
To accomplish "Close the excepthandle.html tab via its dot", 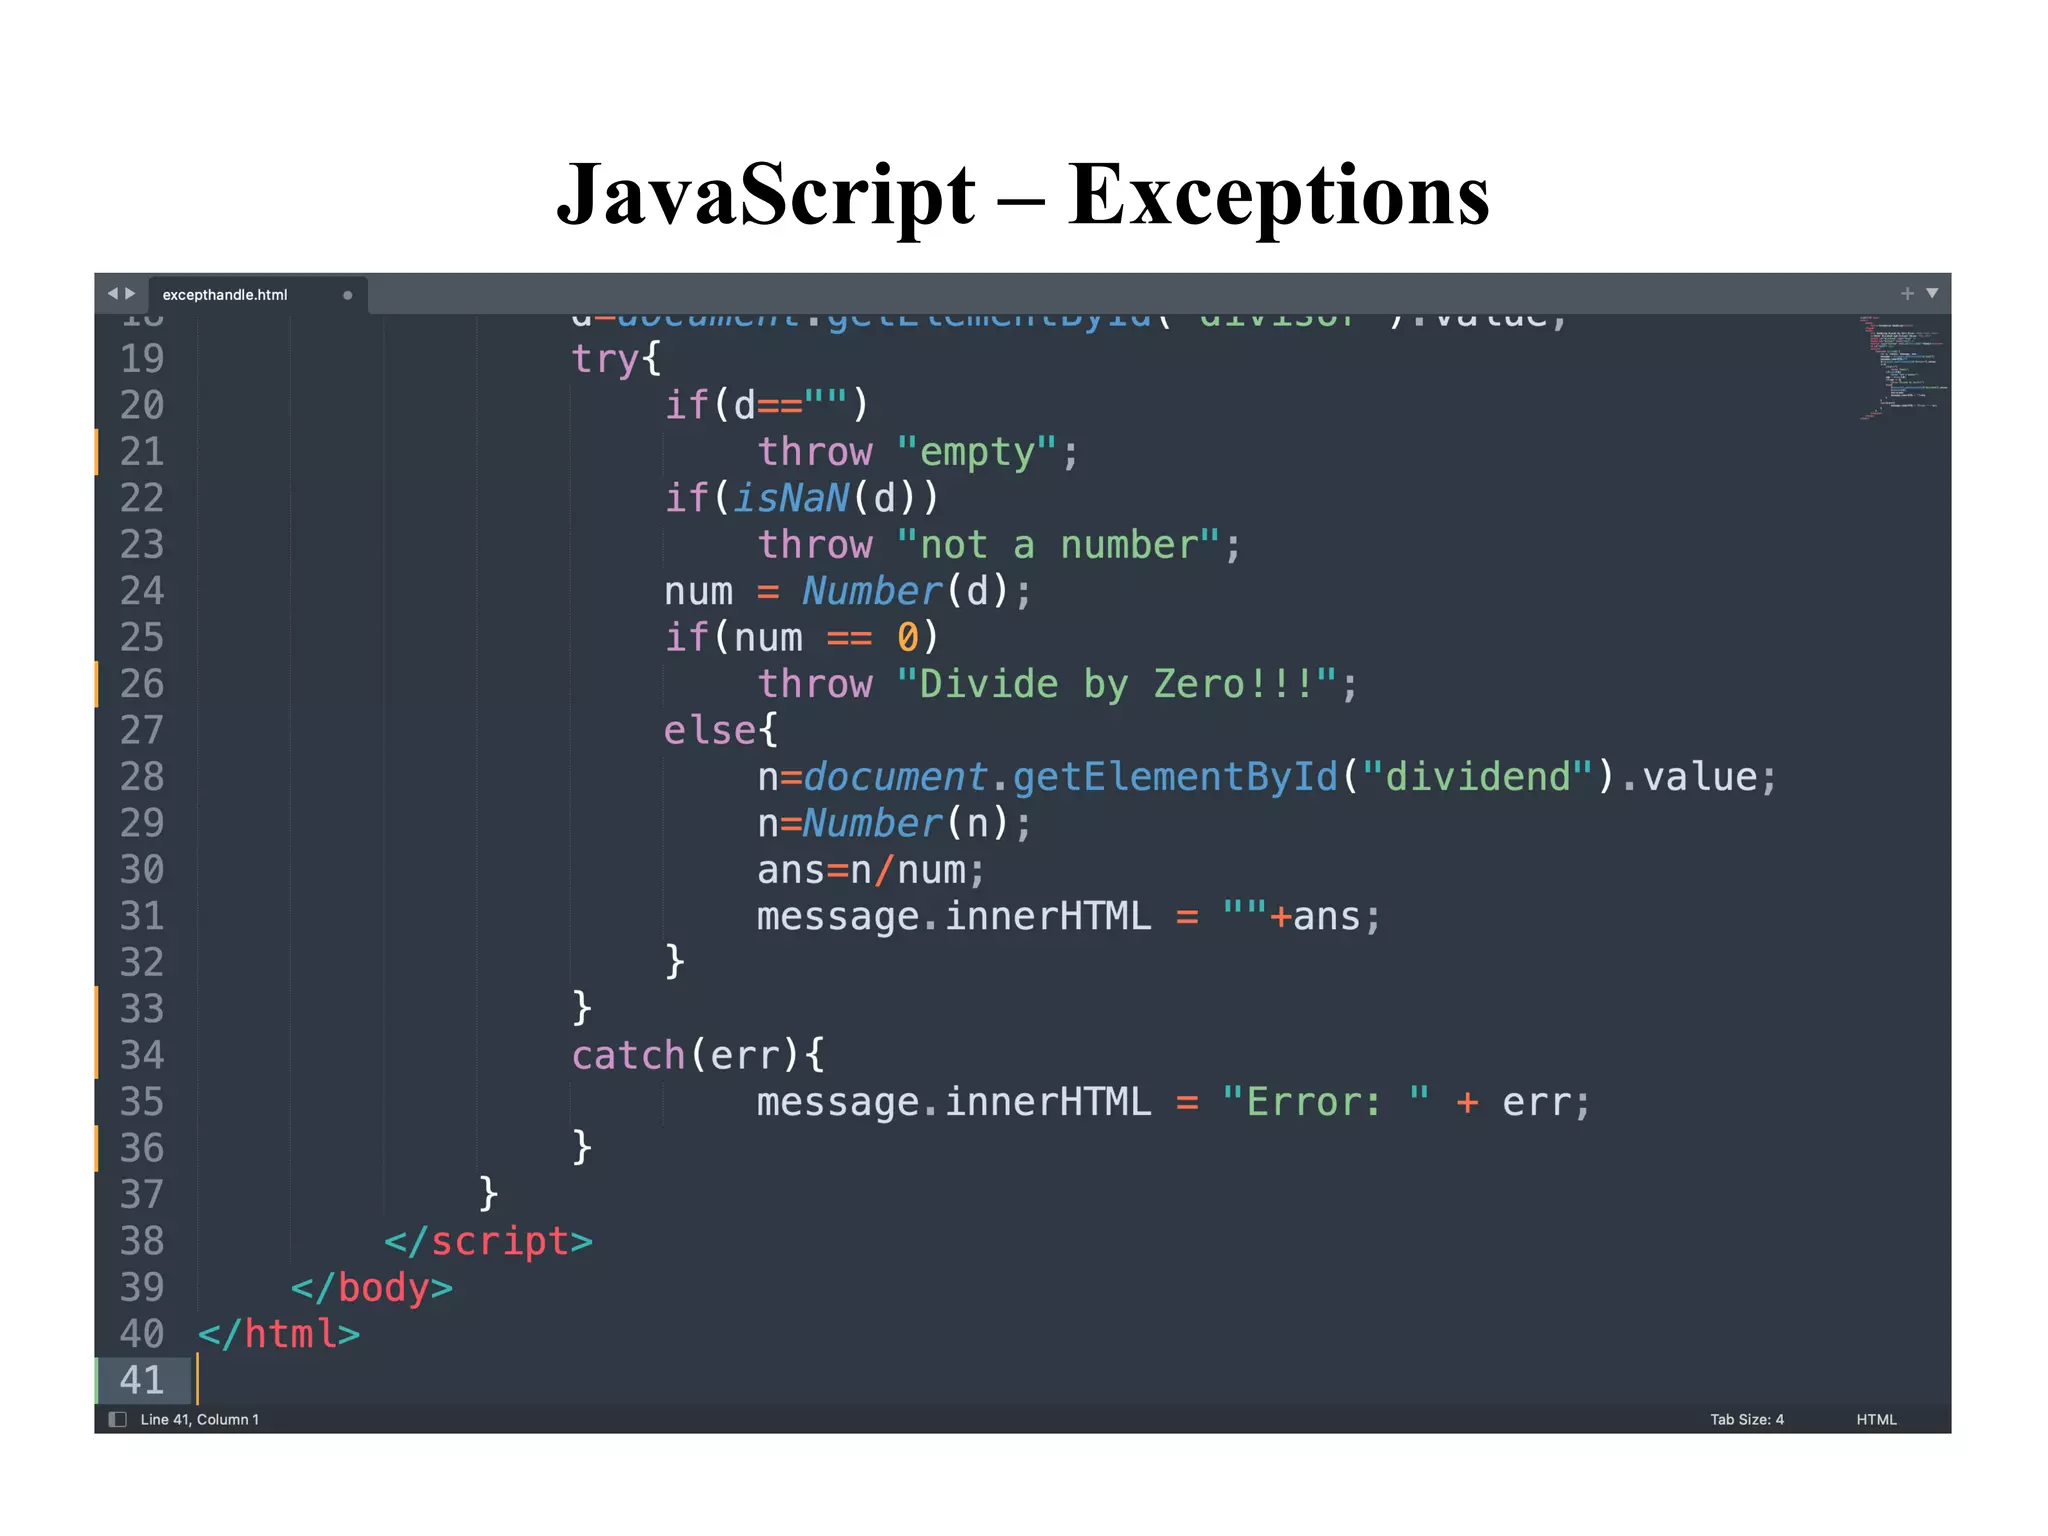I will pyautogui.click(x=347, y=295).
